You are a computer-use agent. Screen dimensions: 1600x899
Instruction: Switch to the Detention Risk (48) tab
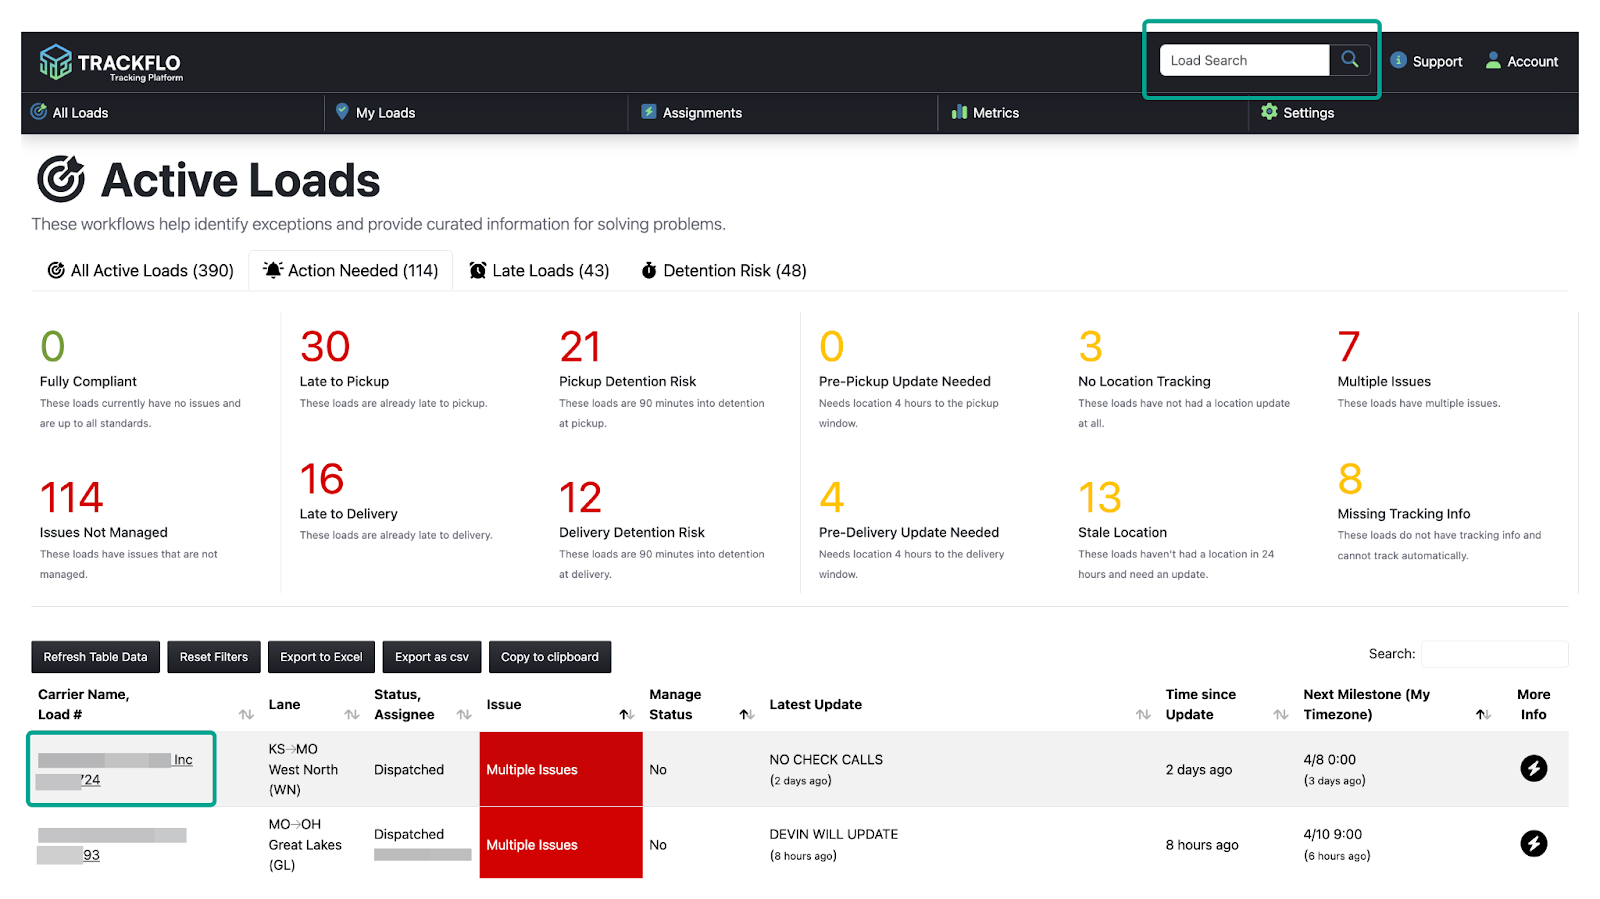point(723,271)
